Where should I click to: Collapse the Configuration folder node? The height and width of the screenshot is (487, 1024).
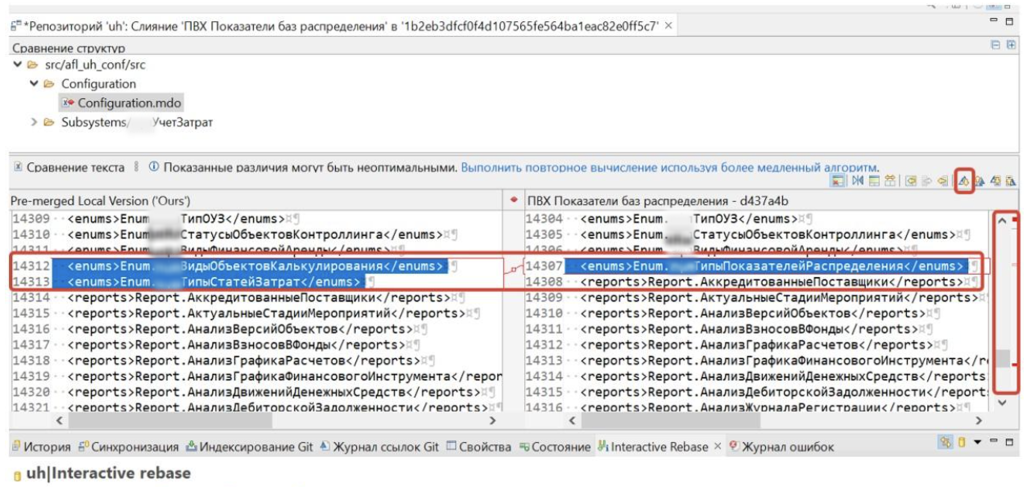pyautogui.click(x=33, y=84)
